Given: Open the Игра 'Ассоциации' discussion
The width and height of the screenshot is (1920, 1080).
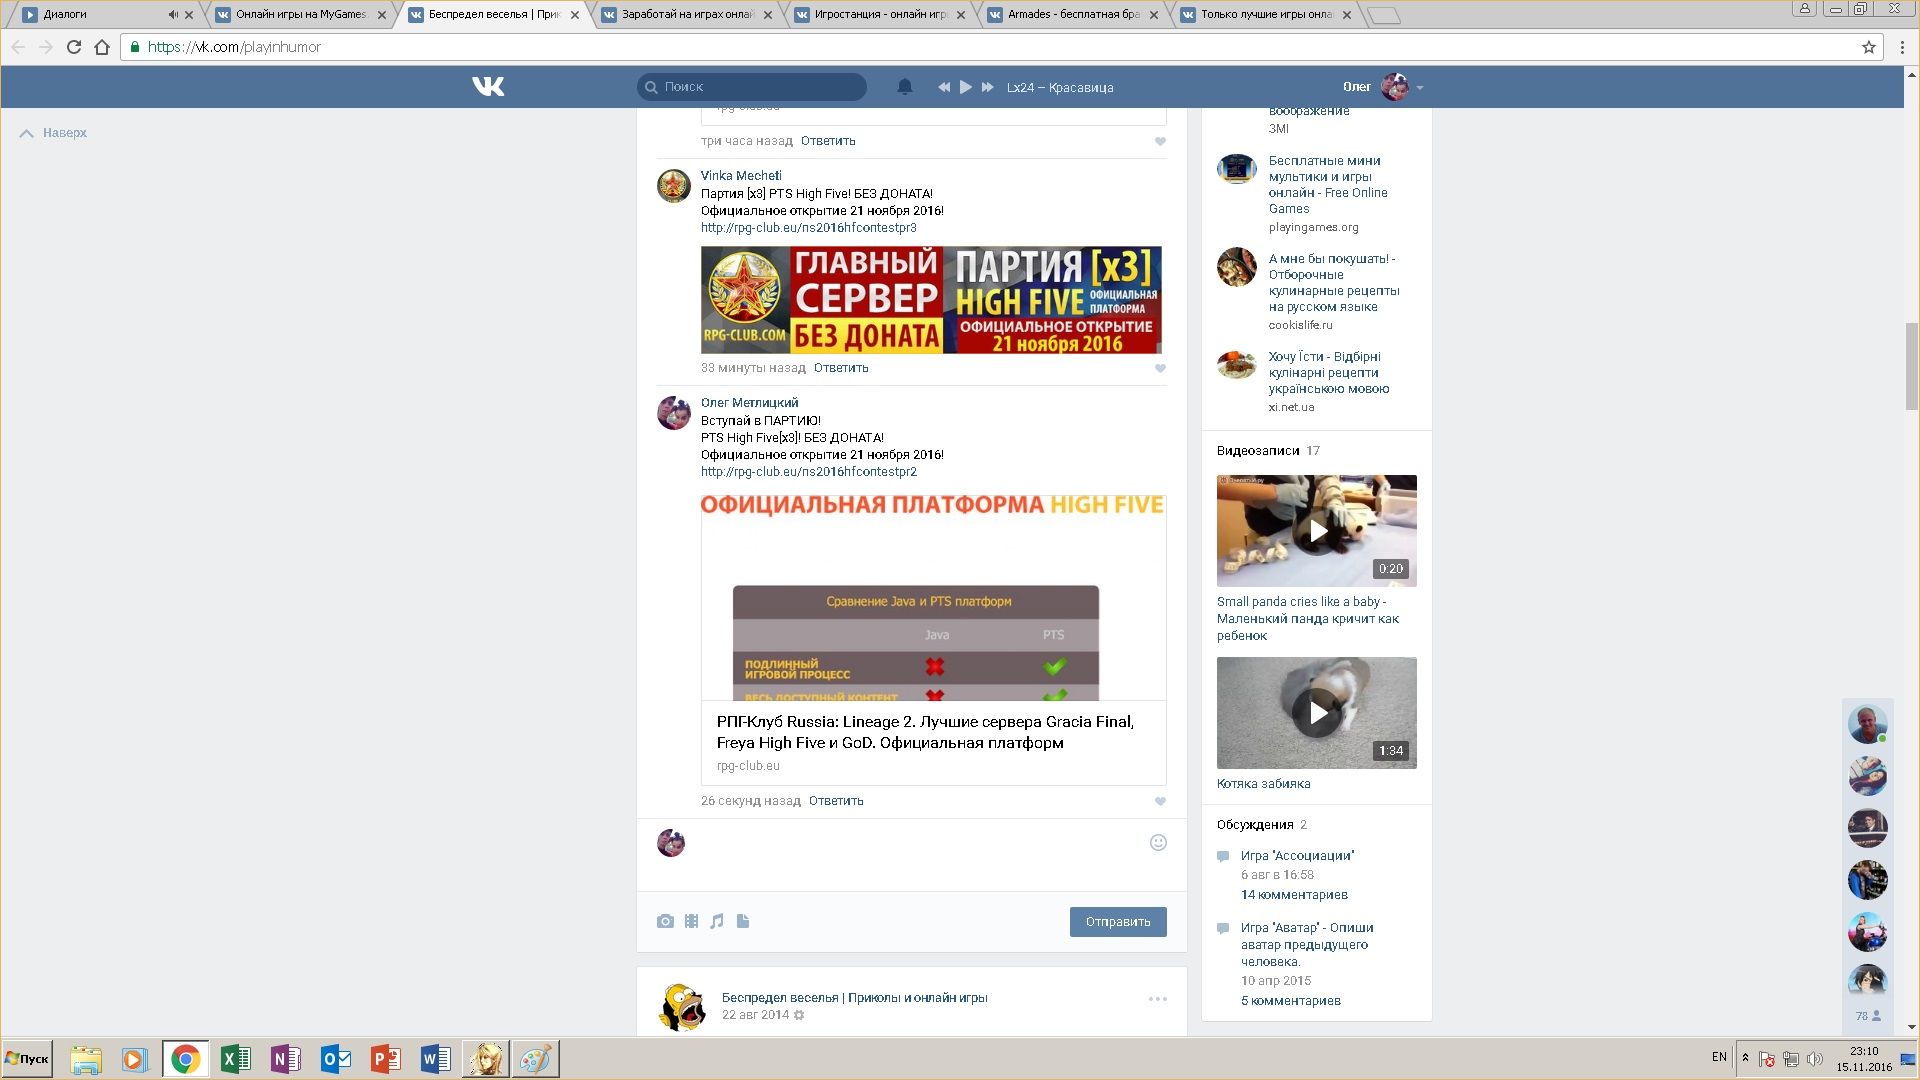Looking at the screenshot, I should tap(1297, 856).
